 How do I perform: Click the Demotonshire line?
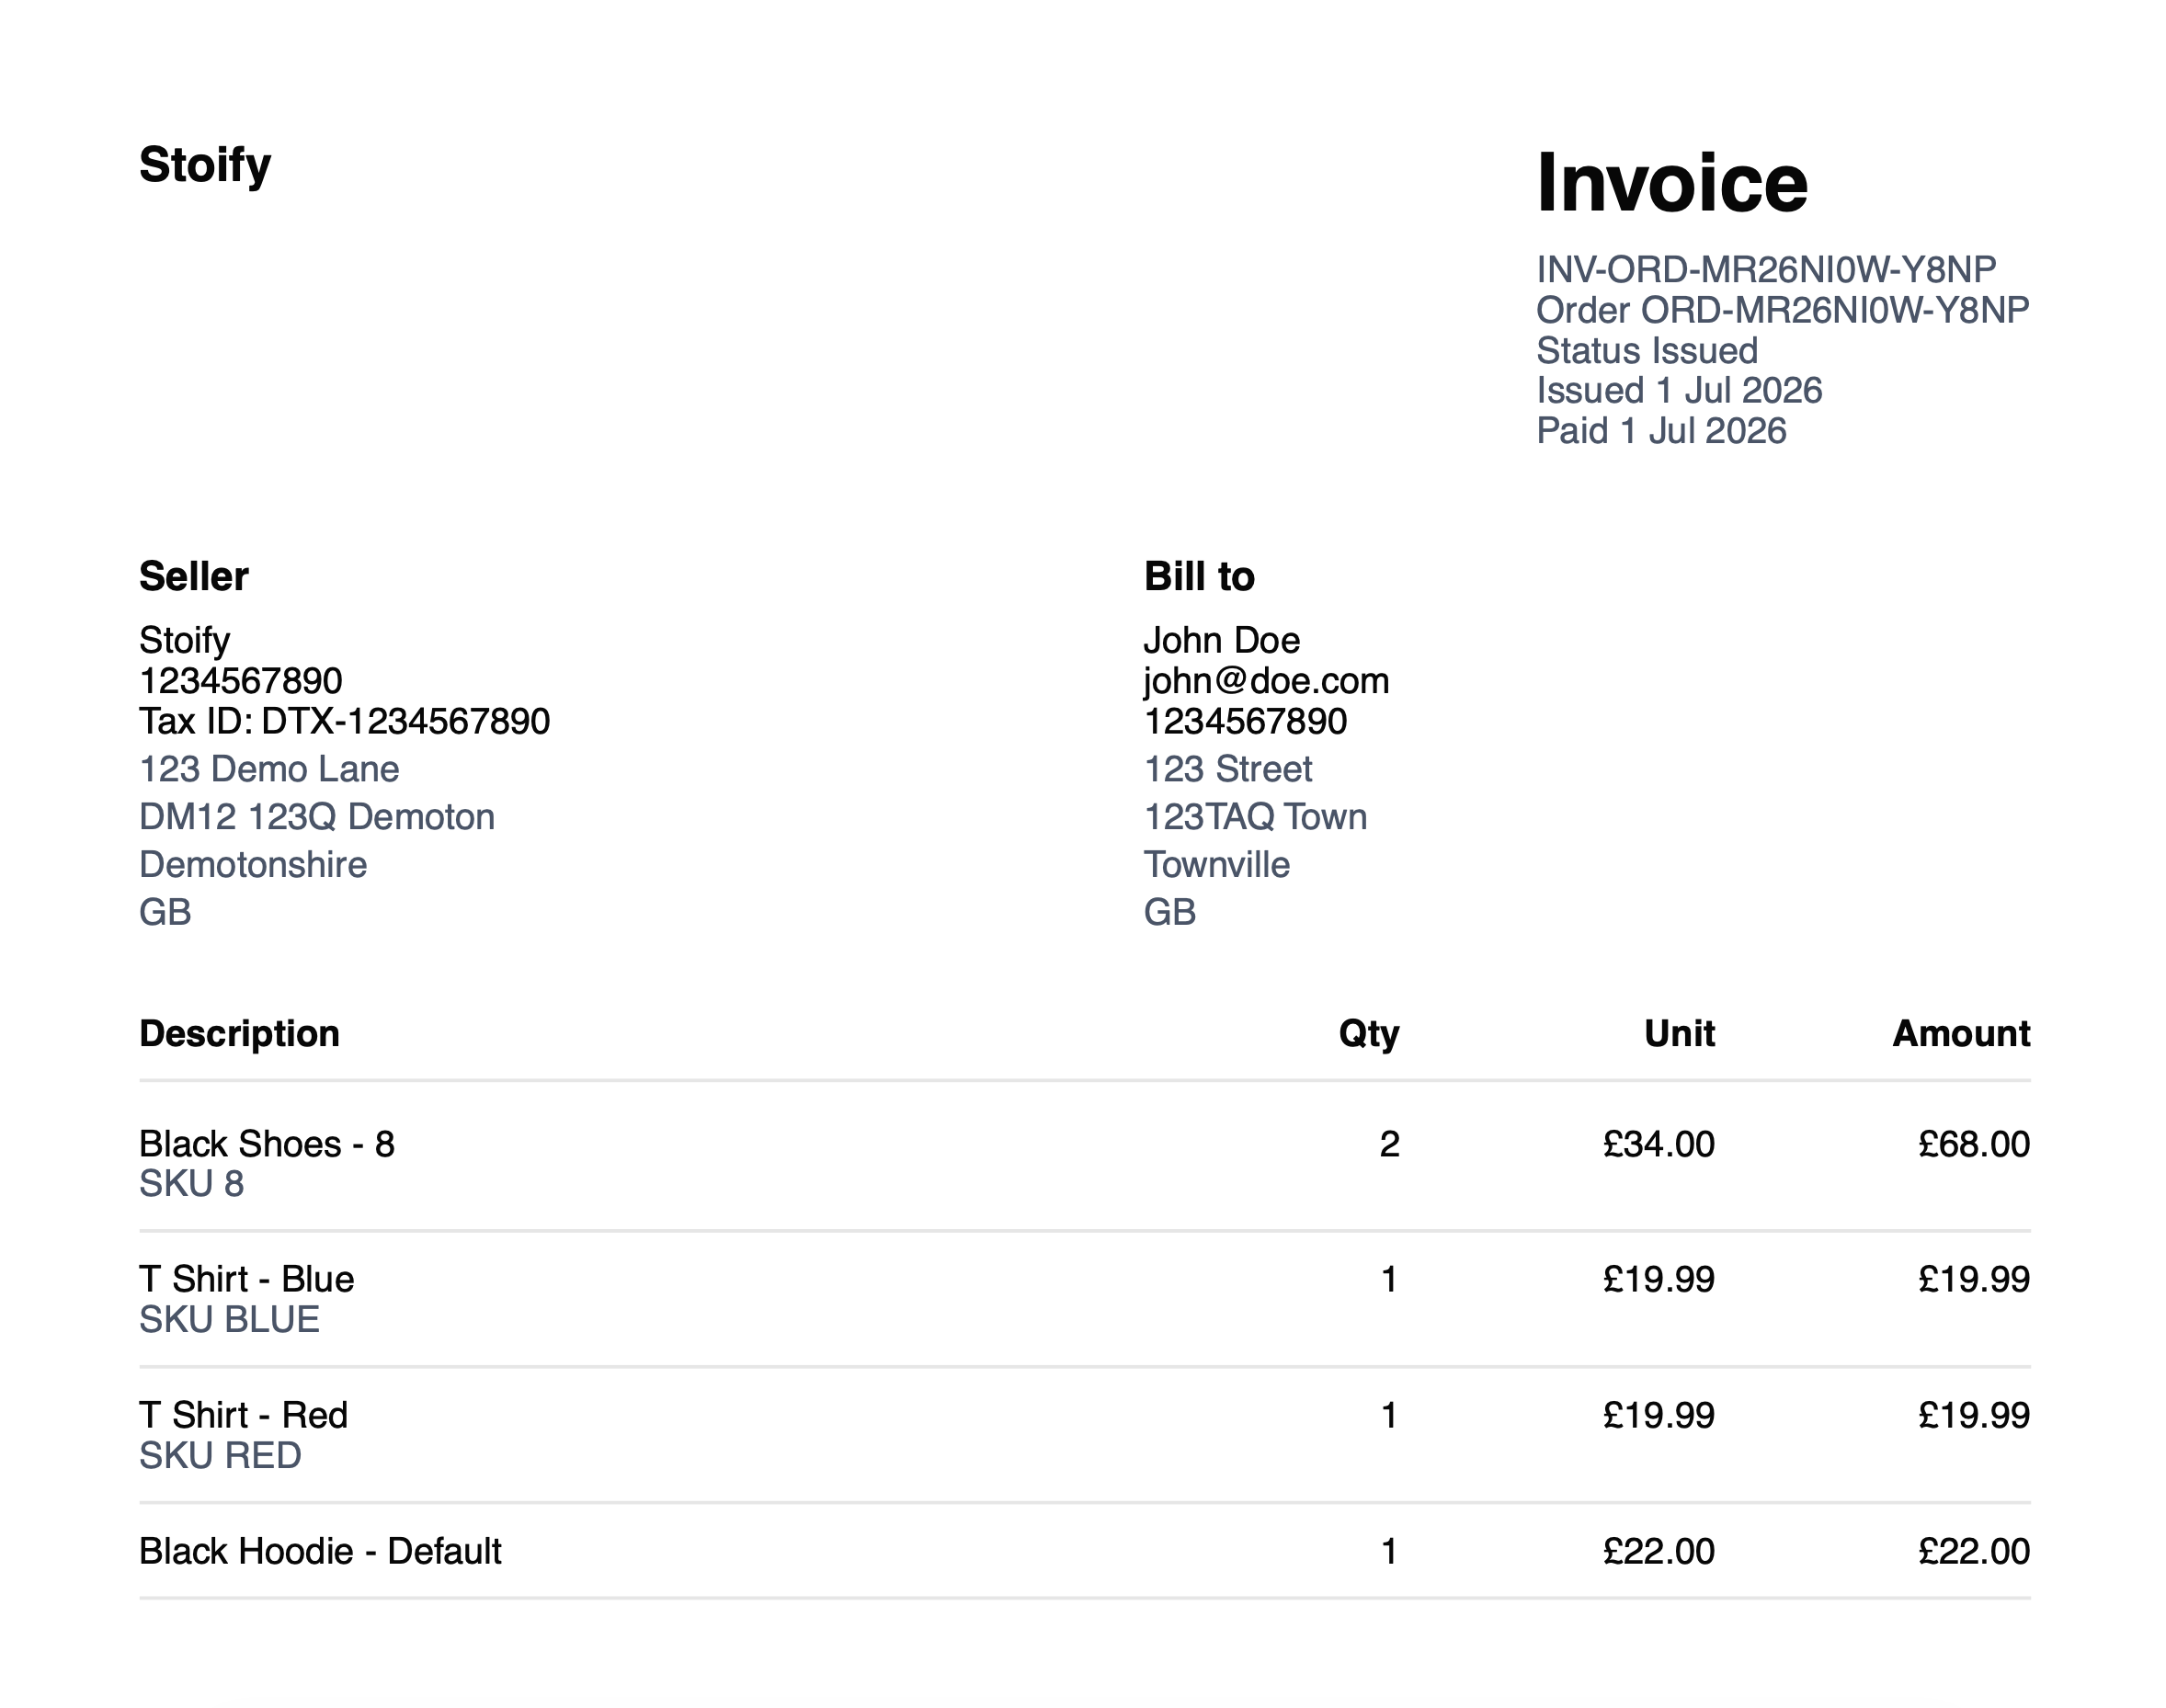pos(253,865)
